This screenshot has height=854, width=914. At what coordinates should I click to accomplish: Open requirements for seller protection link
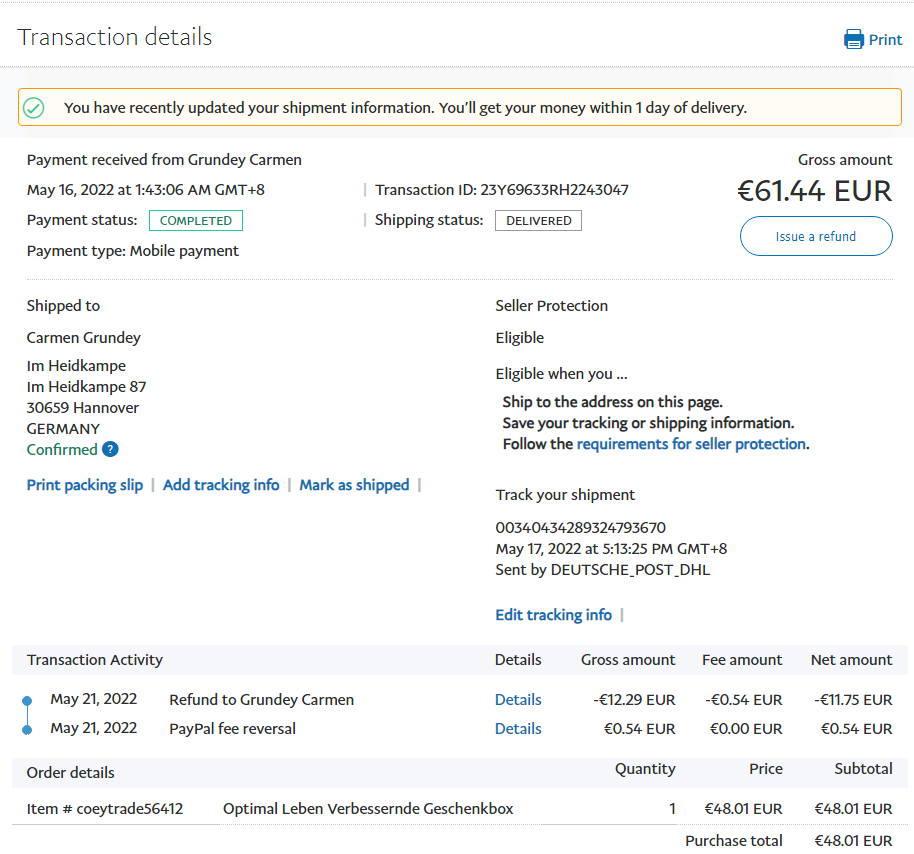[x=691, y=444]
